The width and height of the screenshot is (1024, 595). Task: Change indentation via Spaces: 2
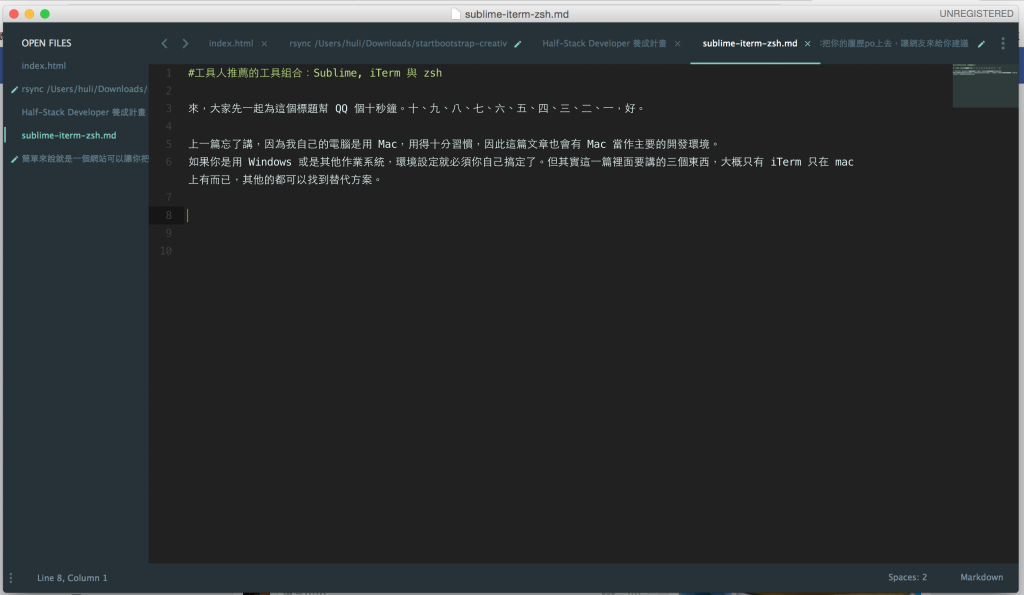click(907, 577)
